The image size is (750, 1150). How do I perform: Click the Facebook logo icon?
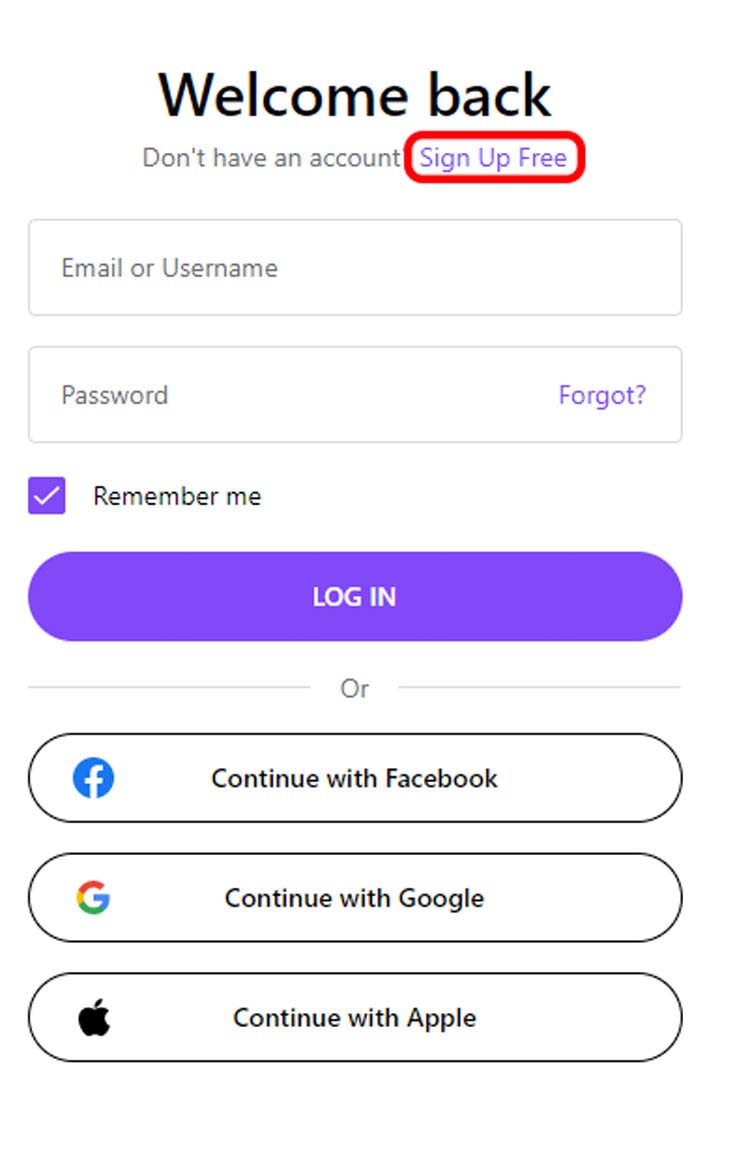(93, 778)
